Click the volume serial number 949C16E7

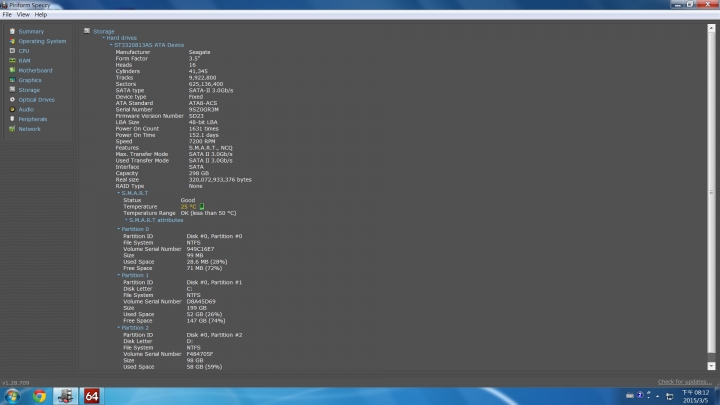(200, 249)
